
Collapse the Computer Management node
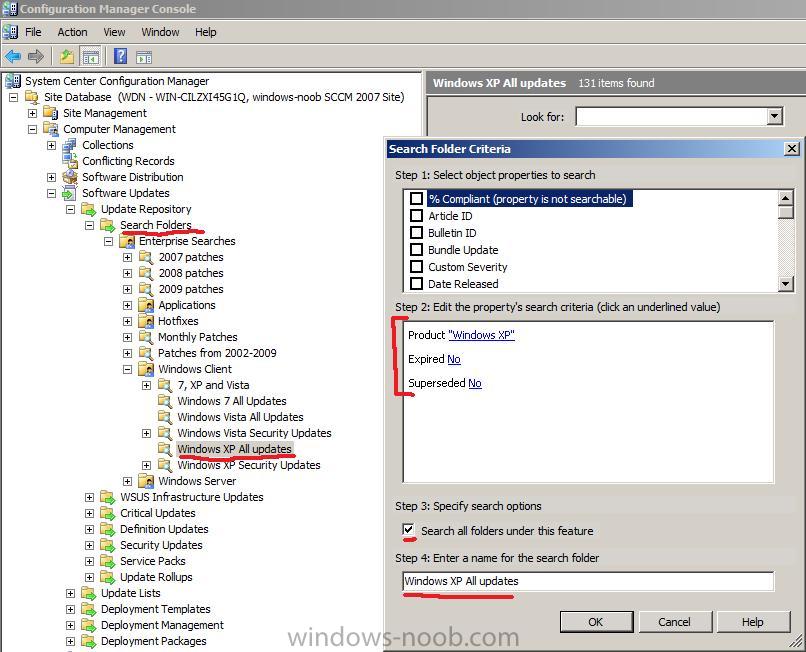(32, 129)
